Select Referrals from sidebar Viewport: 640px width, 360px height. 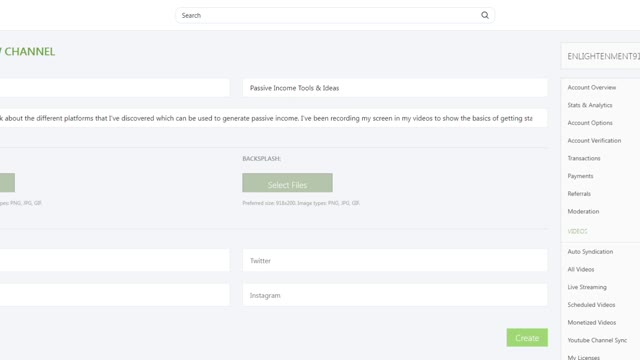coord(579,193)
